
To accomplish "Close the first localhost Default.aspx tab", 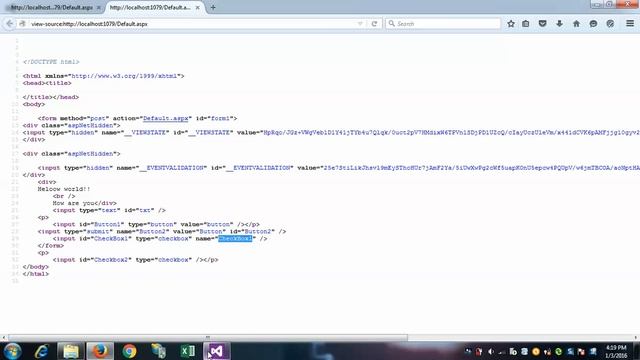I will click(x=98, y=7).
